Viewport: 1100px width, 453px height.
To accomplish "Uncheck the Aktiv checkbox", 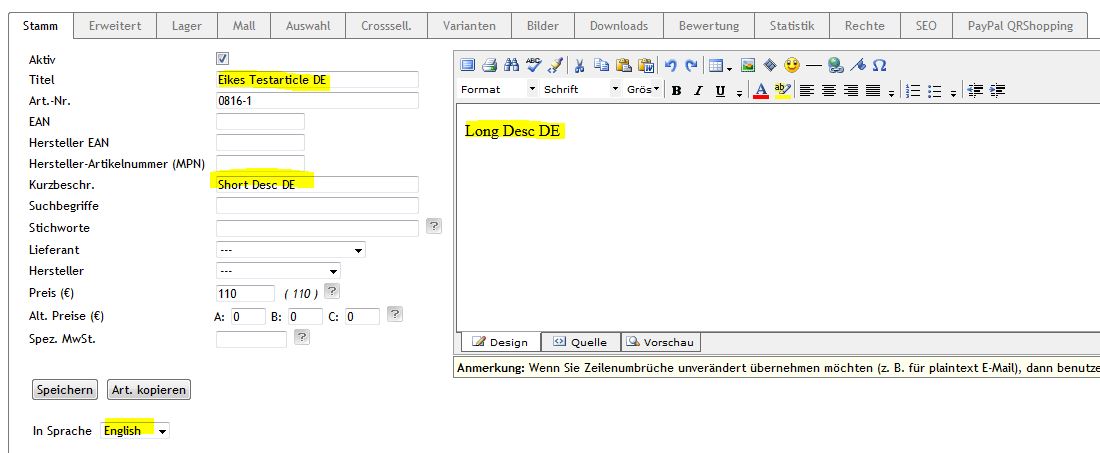I will [222, 59].
